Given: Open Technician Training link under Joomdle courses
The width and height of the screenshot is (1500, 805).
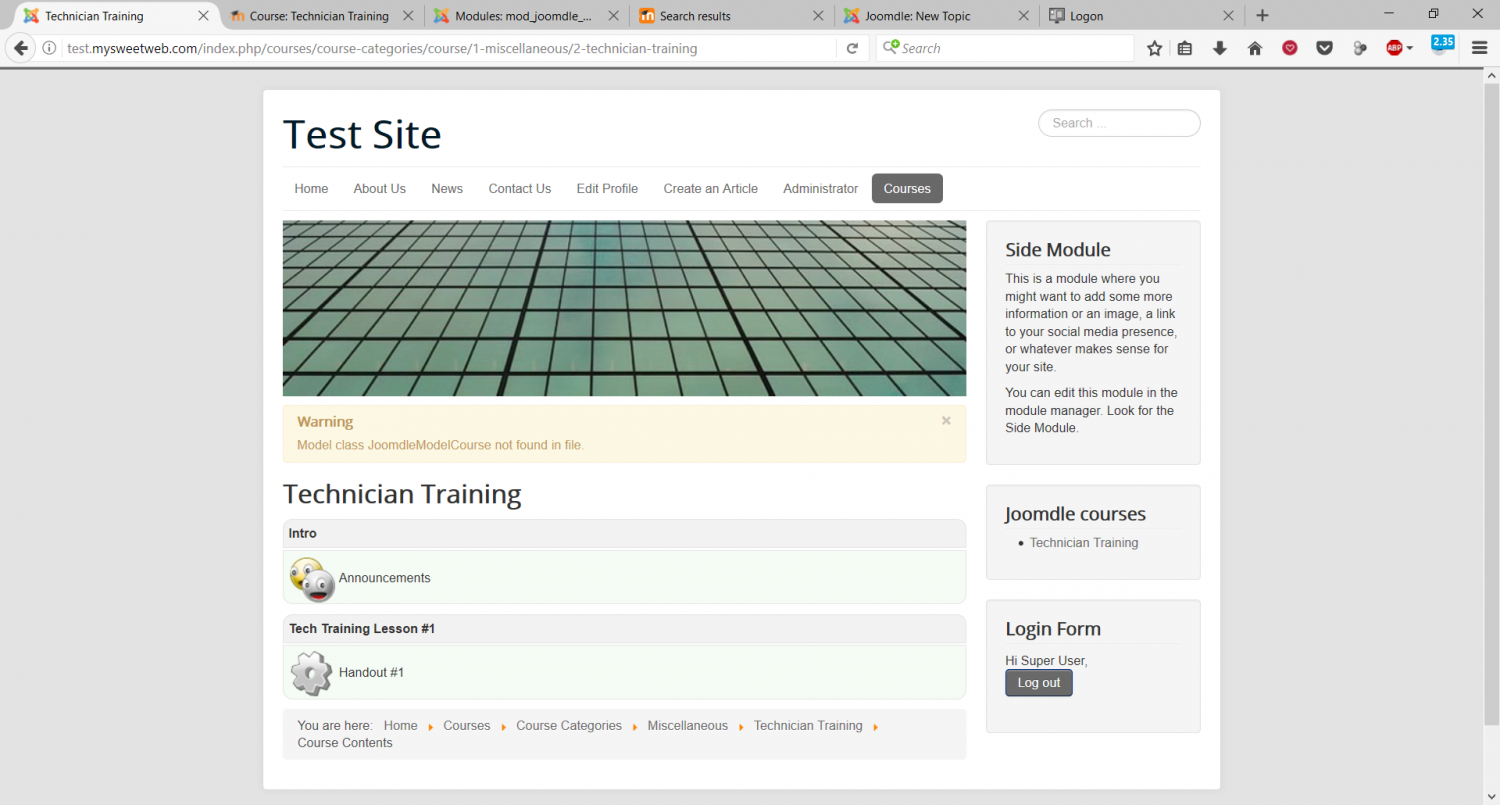Looking at the screenshot, I should click(1084, 543).
